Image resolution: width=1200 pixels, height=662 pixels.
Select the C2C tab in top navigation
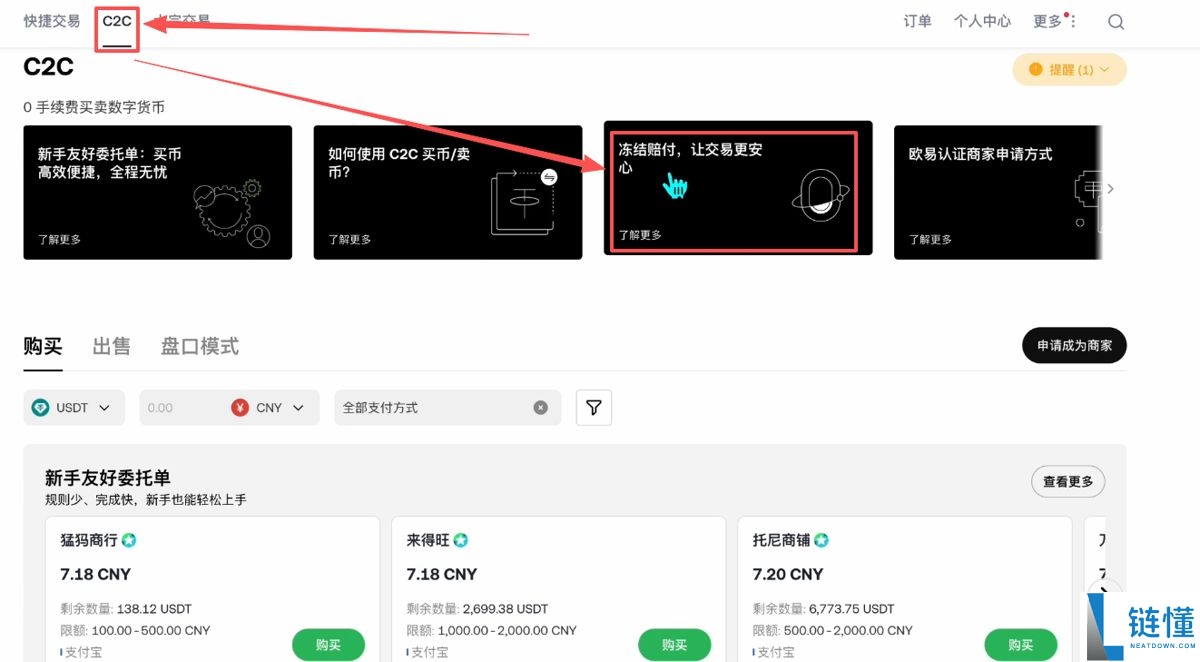(116, 21)
